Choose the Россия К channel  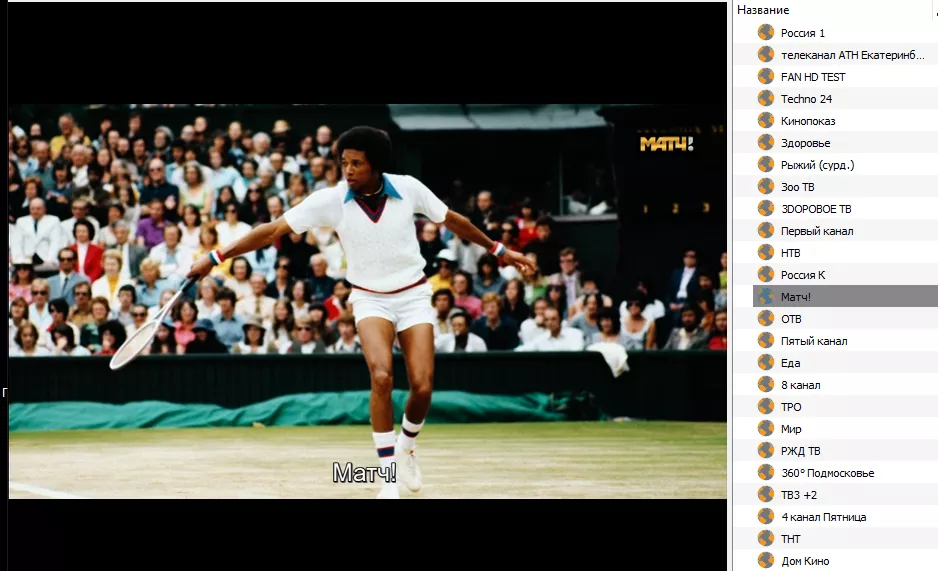(x=803, y=275)
